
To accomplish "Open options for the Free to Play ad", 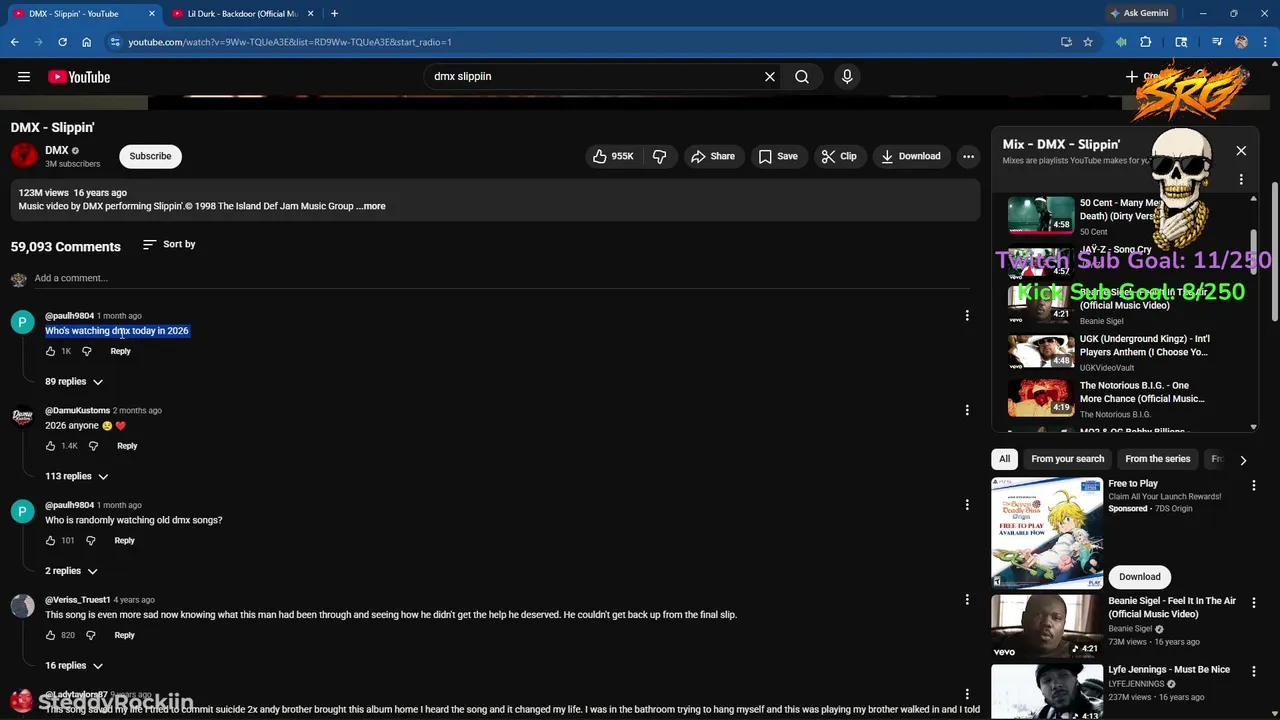I will pyautogui.click(x=1254, y=485).
